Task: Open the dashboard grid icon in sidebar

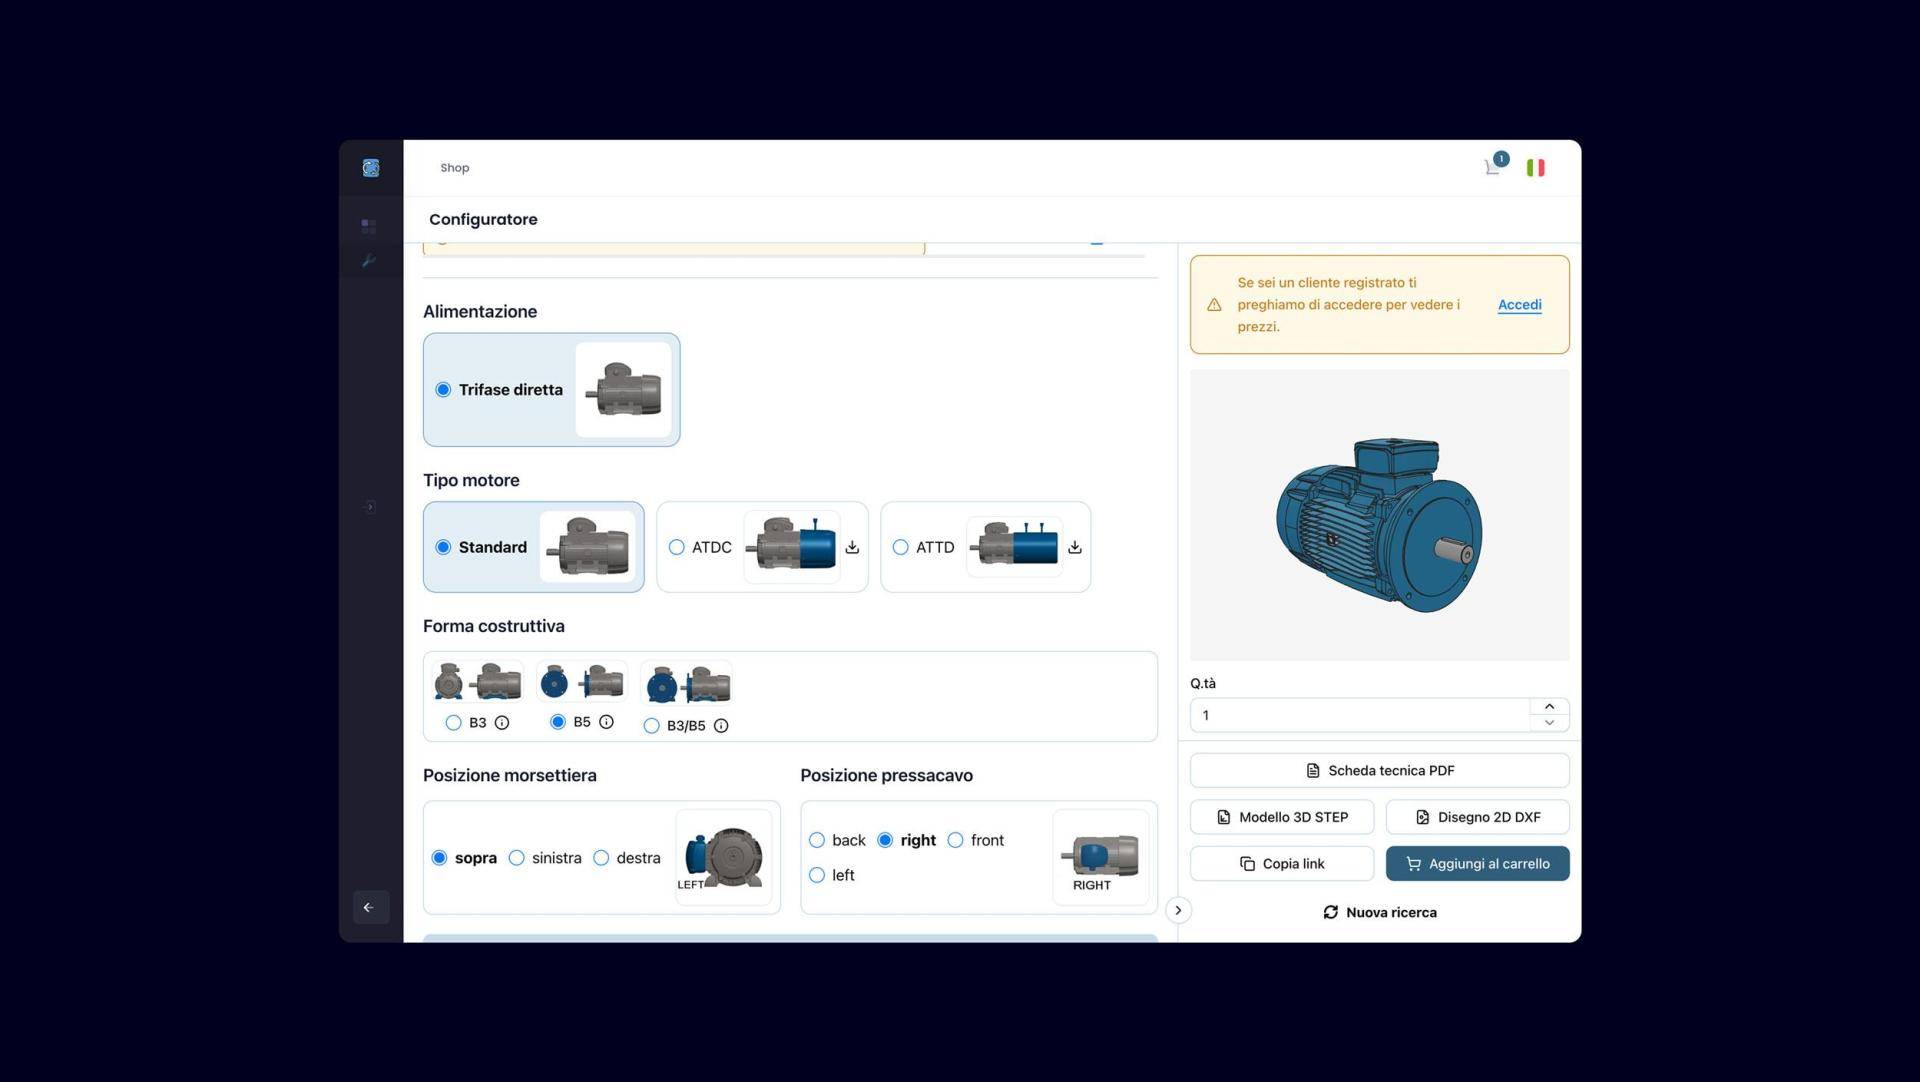Action: pyautogui.click(x=369, y=226)
